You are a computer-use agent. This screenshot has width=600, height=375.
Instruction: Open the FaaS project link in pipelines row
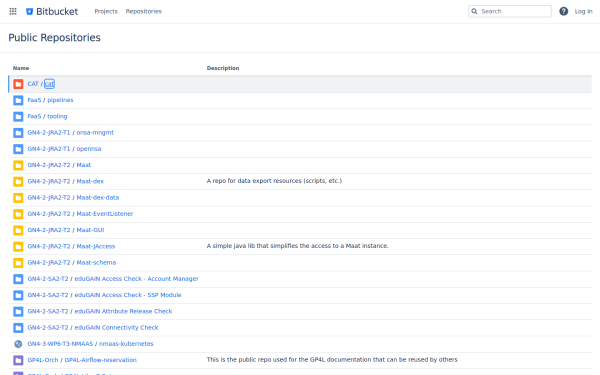point(34,100)
